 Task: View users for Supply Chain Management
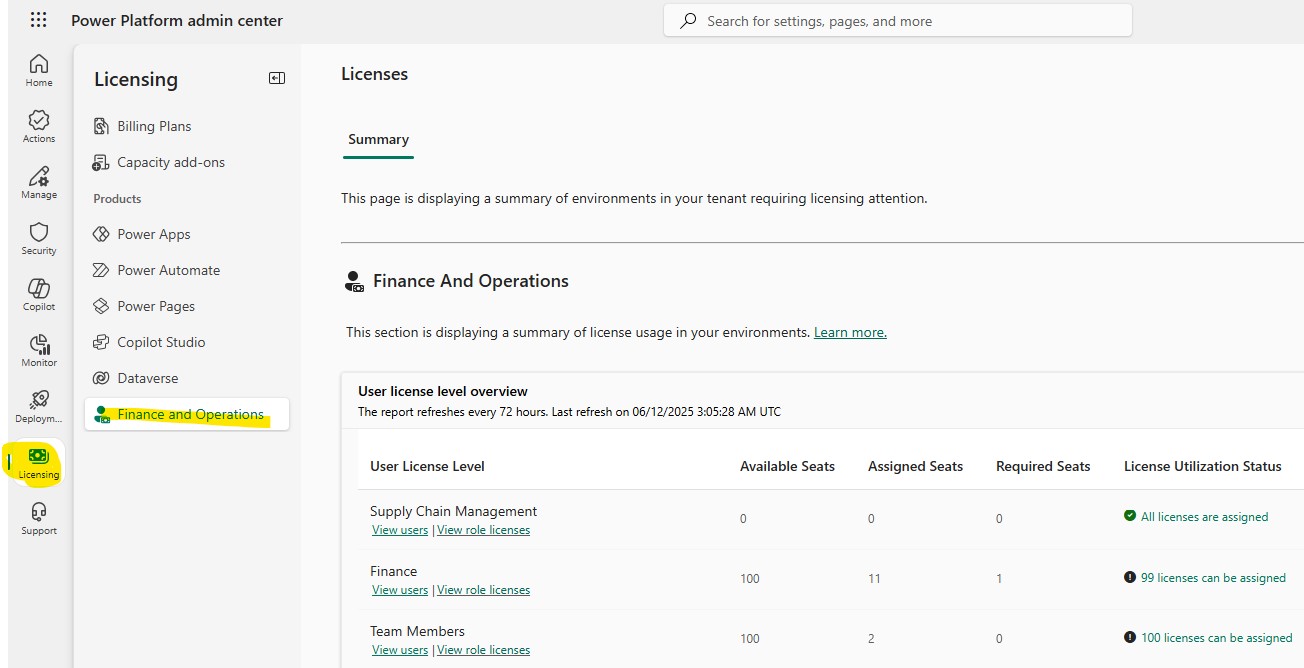400,530
